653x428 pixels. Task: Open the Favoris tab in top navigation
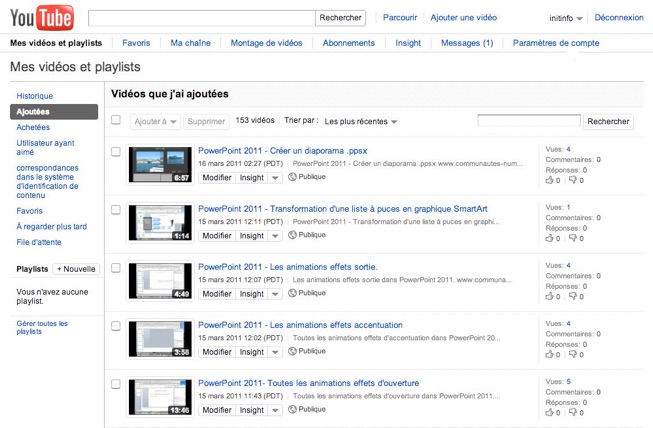pyautogui.click(x=136, y=43)
